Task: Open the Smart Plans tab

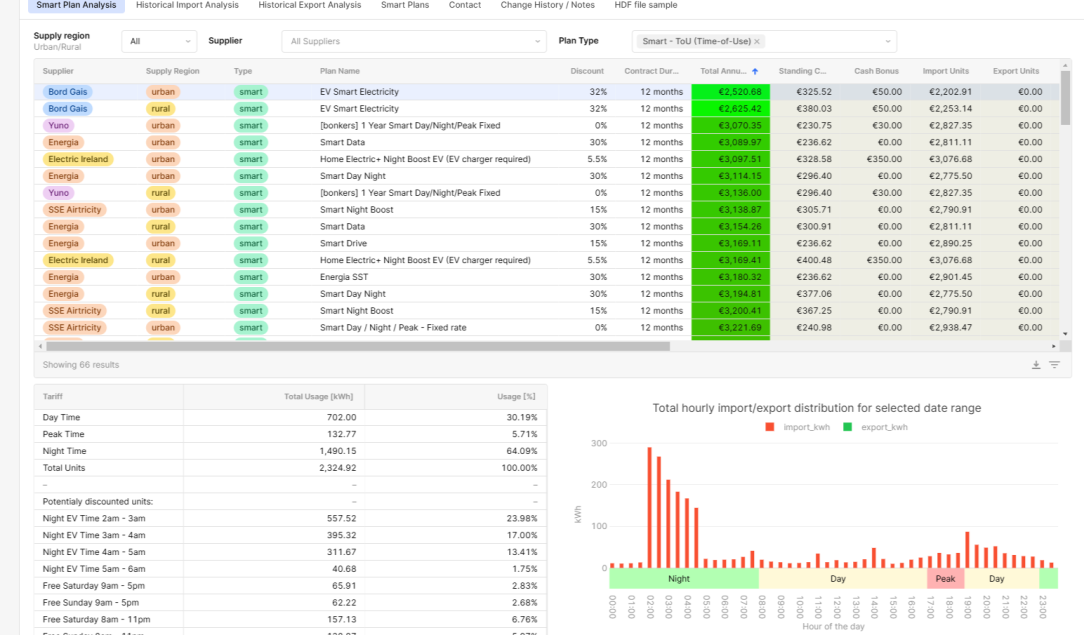Action: tap(405, 5)
